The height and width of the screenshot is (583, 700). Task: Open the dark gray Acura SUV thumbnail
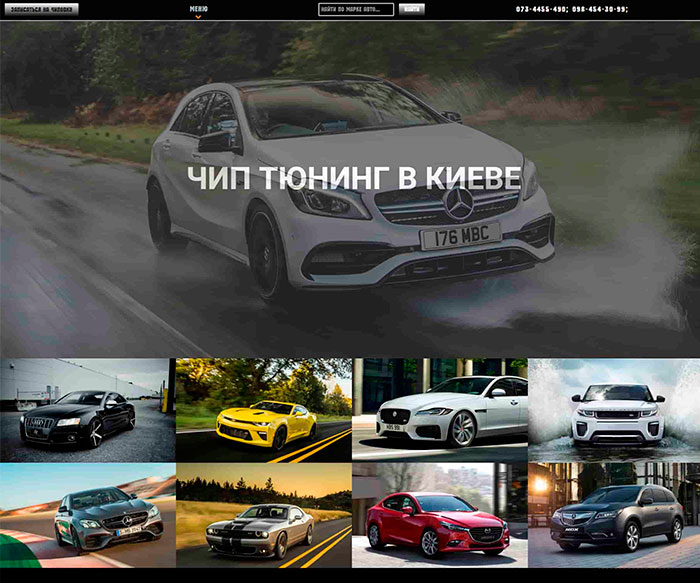point(614,515)
